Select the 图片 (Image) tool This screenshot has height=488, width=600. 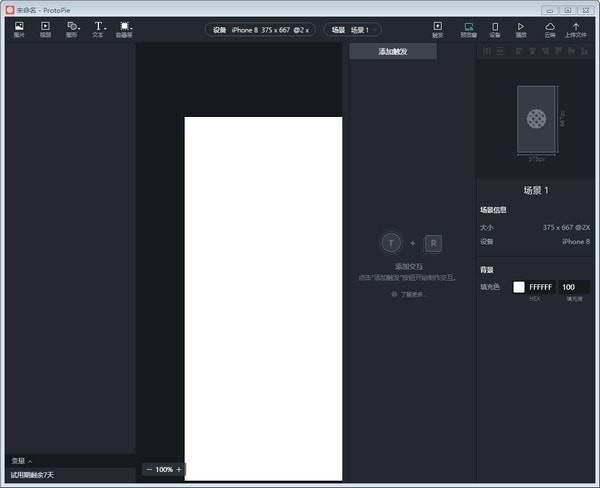click(19, 28)
